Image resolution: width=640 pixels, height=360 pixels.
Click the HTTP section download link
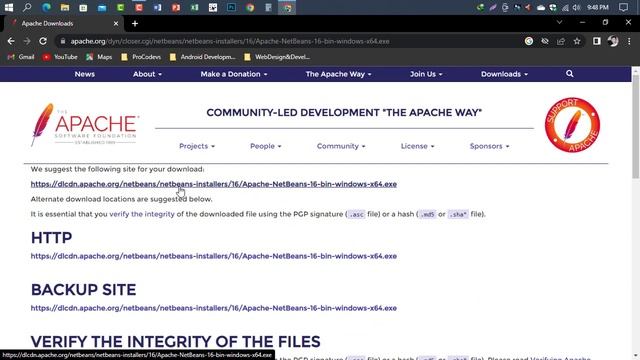point(213,256)
